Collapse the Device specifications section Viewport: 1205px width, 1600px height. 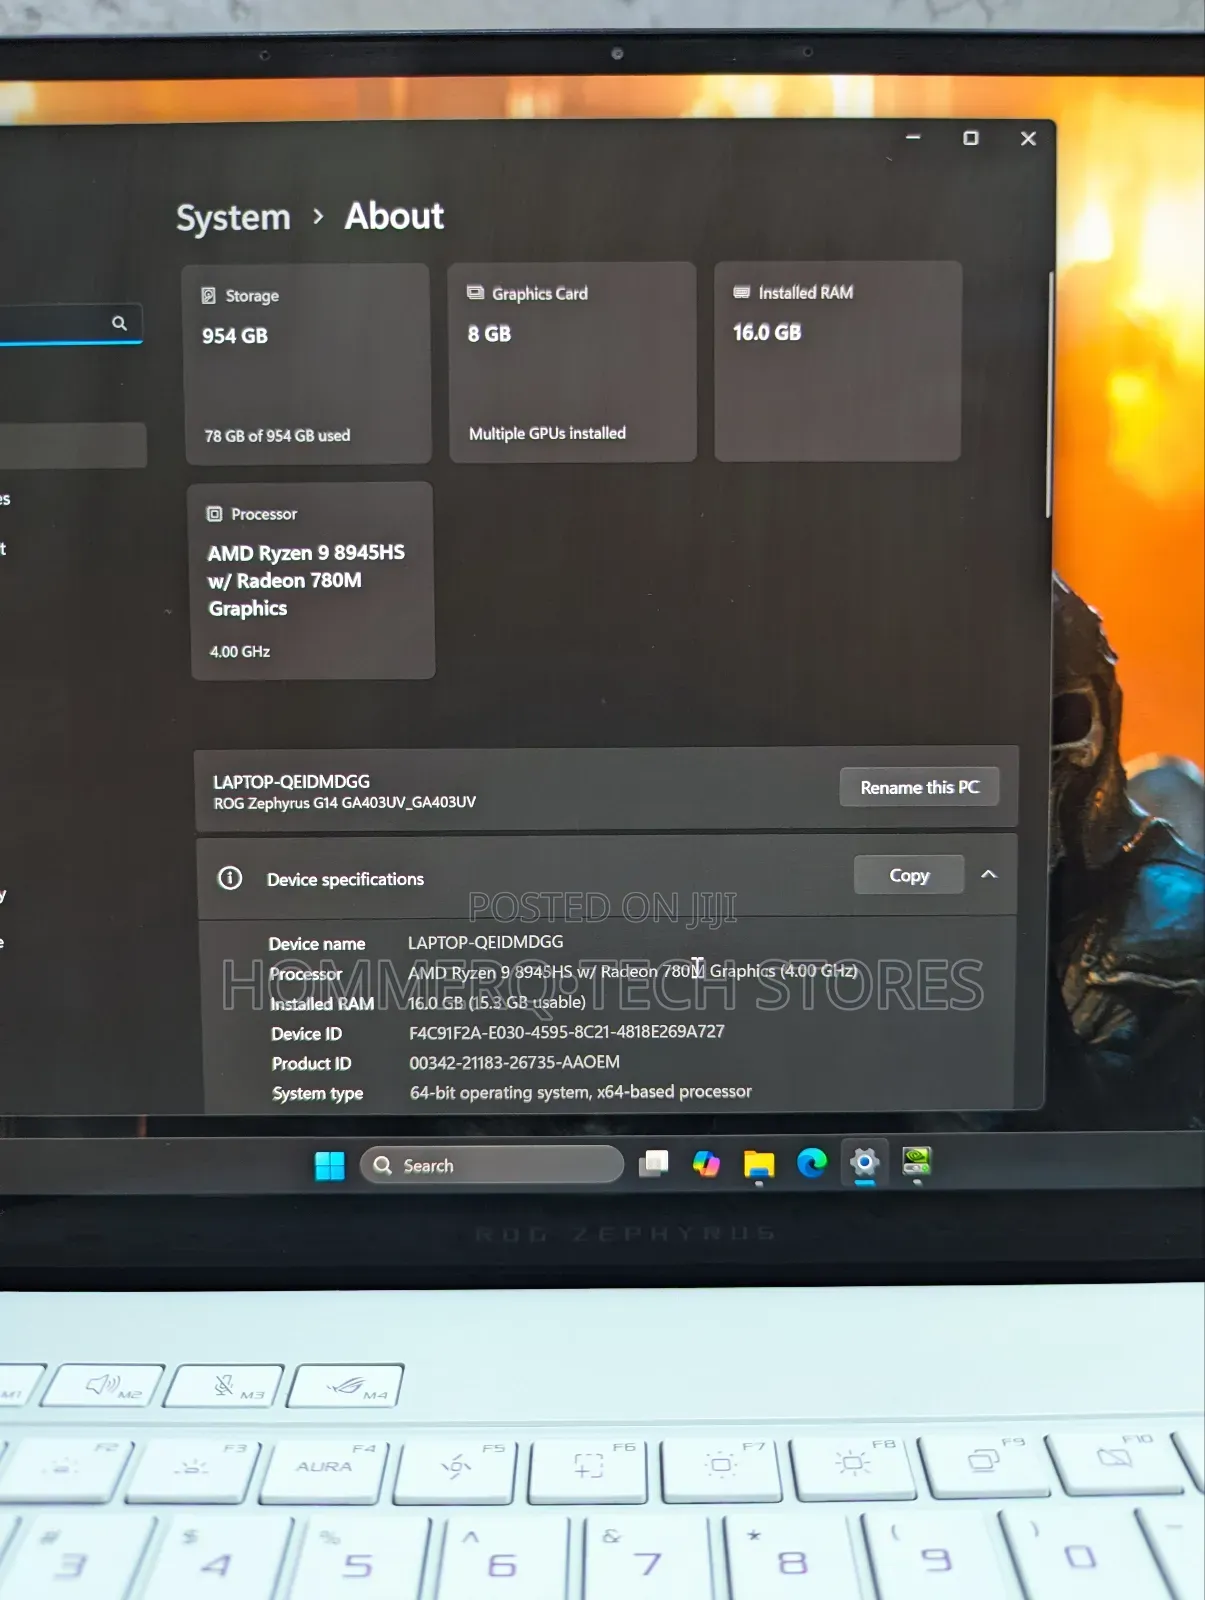[989, 874]
